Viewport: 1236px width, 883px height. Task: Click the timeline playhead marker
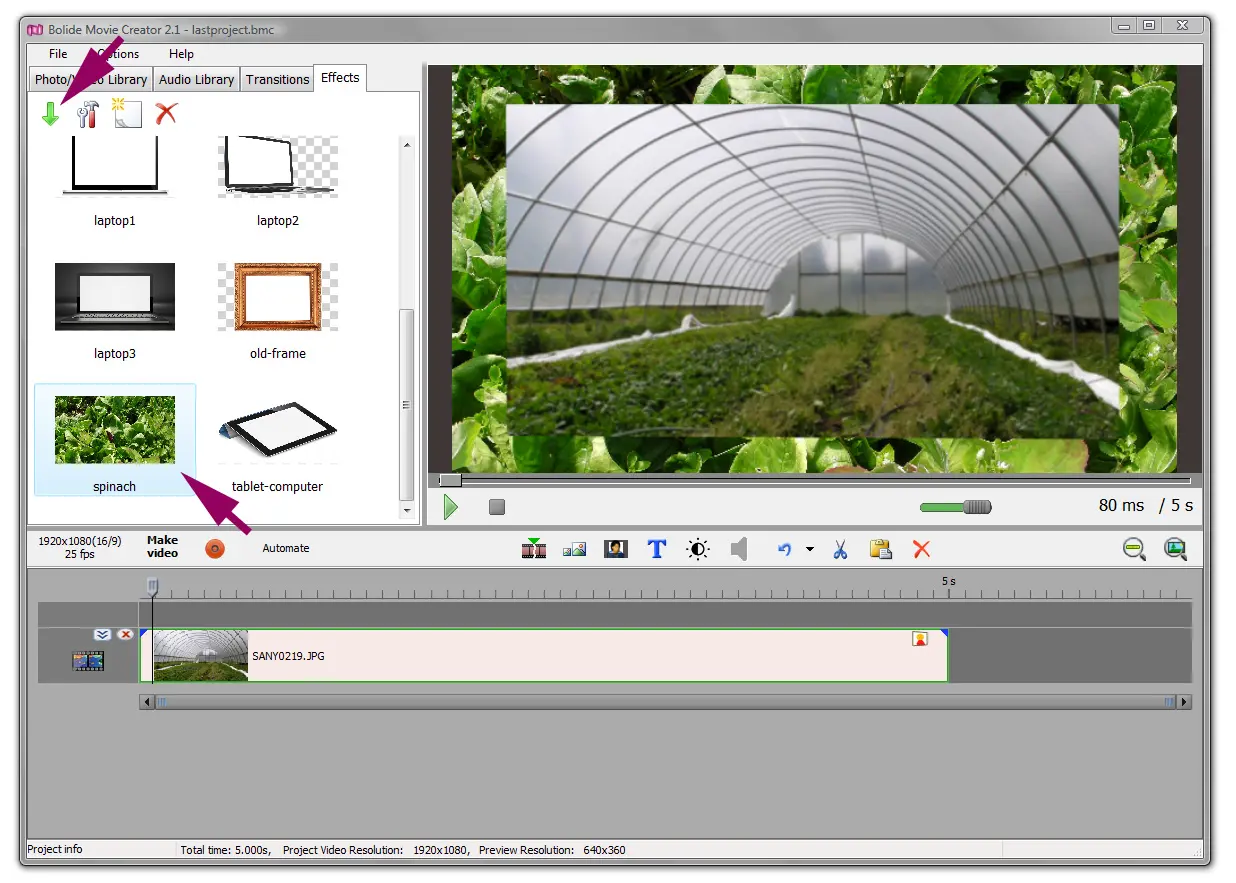pos(152,585)
